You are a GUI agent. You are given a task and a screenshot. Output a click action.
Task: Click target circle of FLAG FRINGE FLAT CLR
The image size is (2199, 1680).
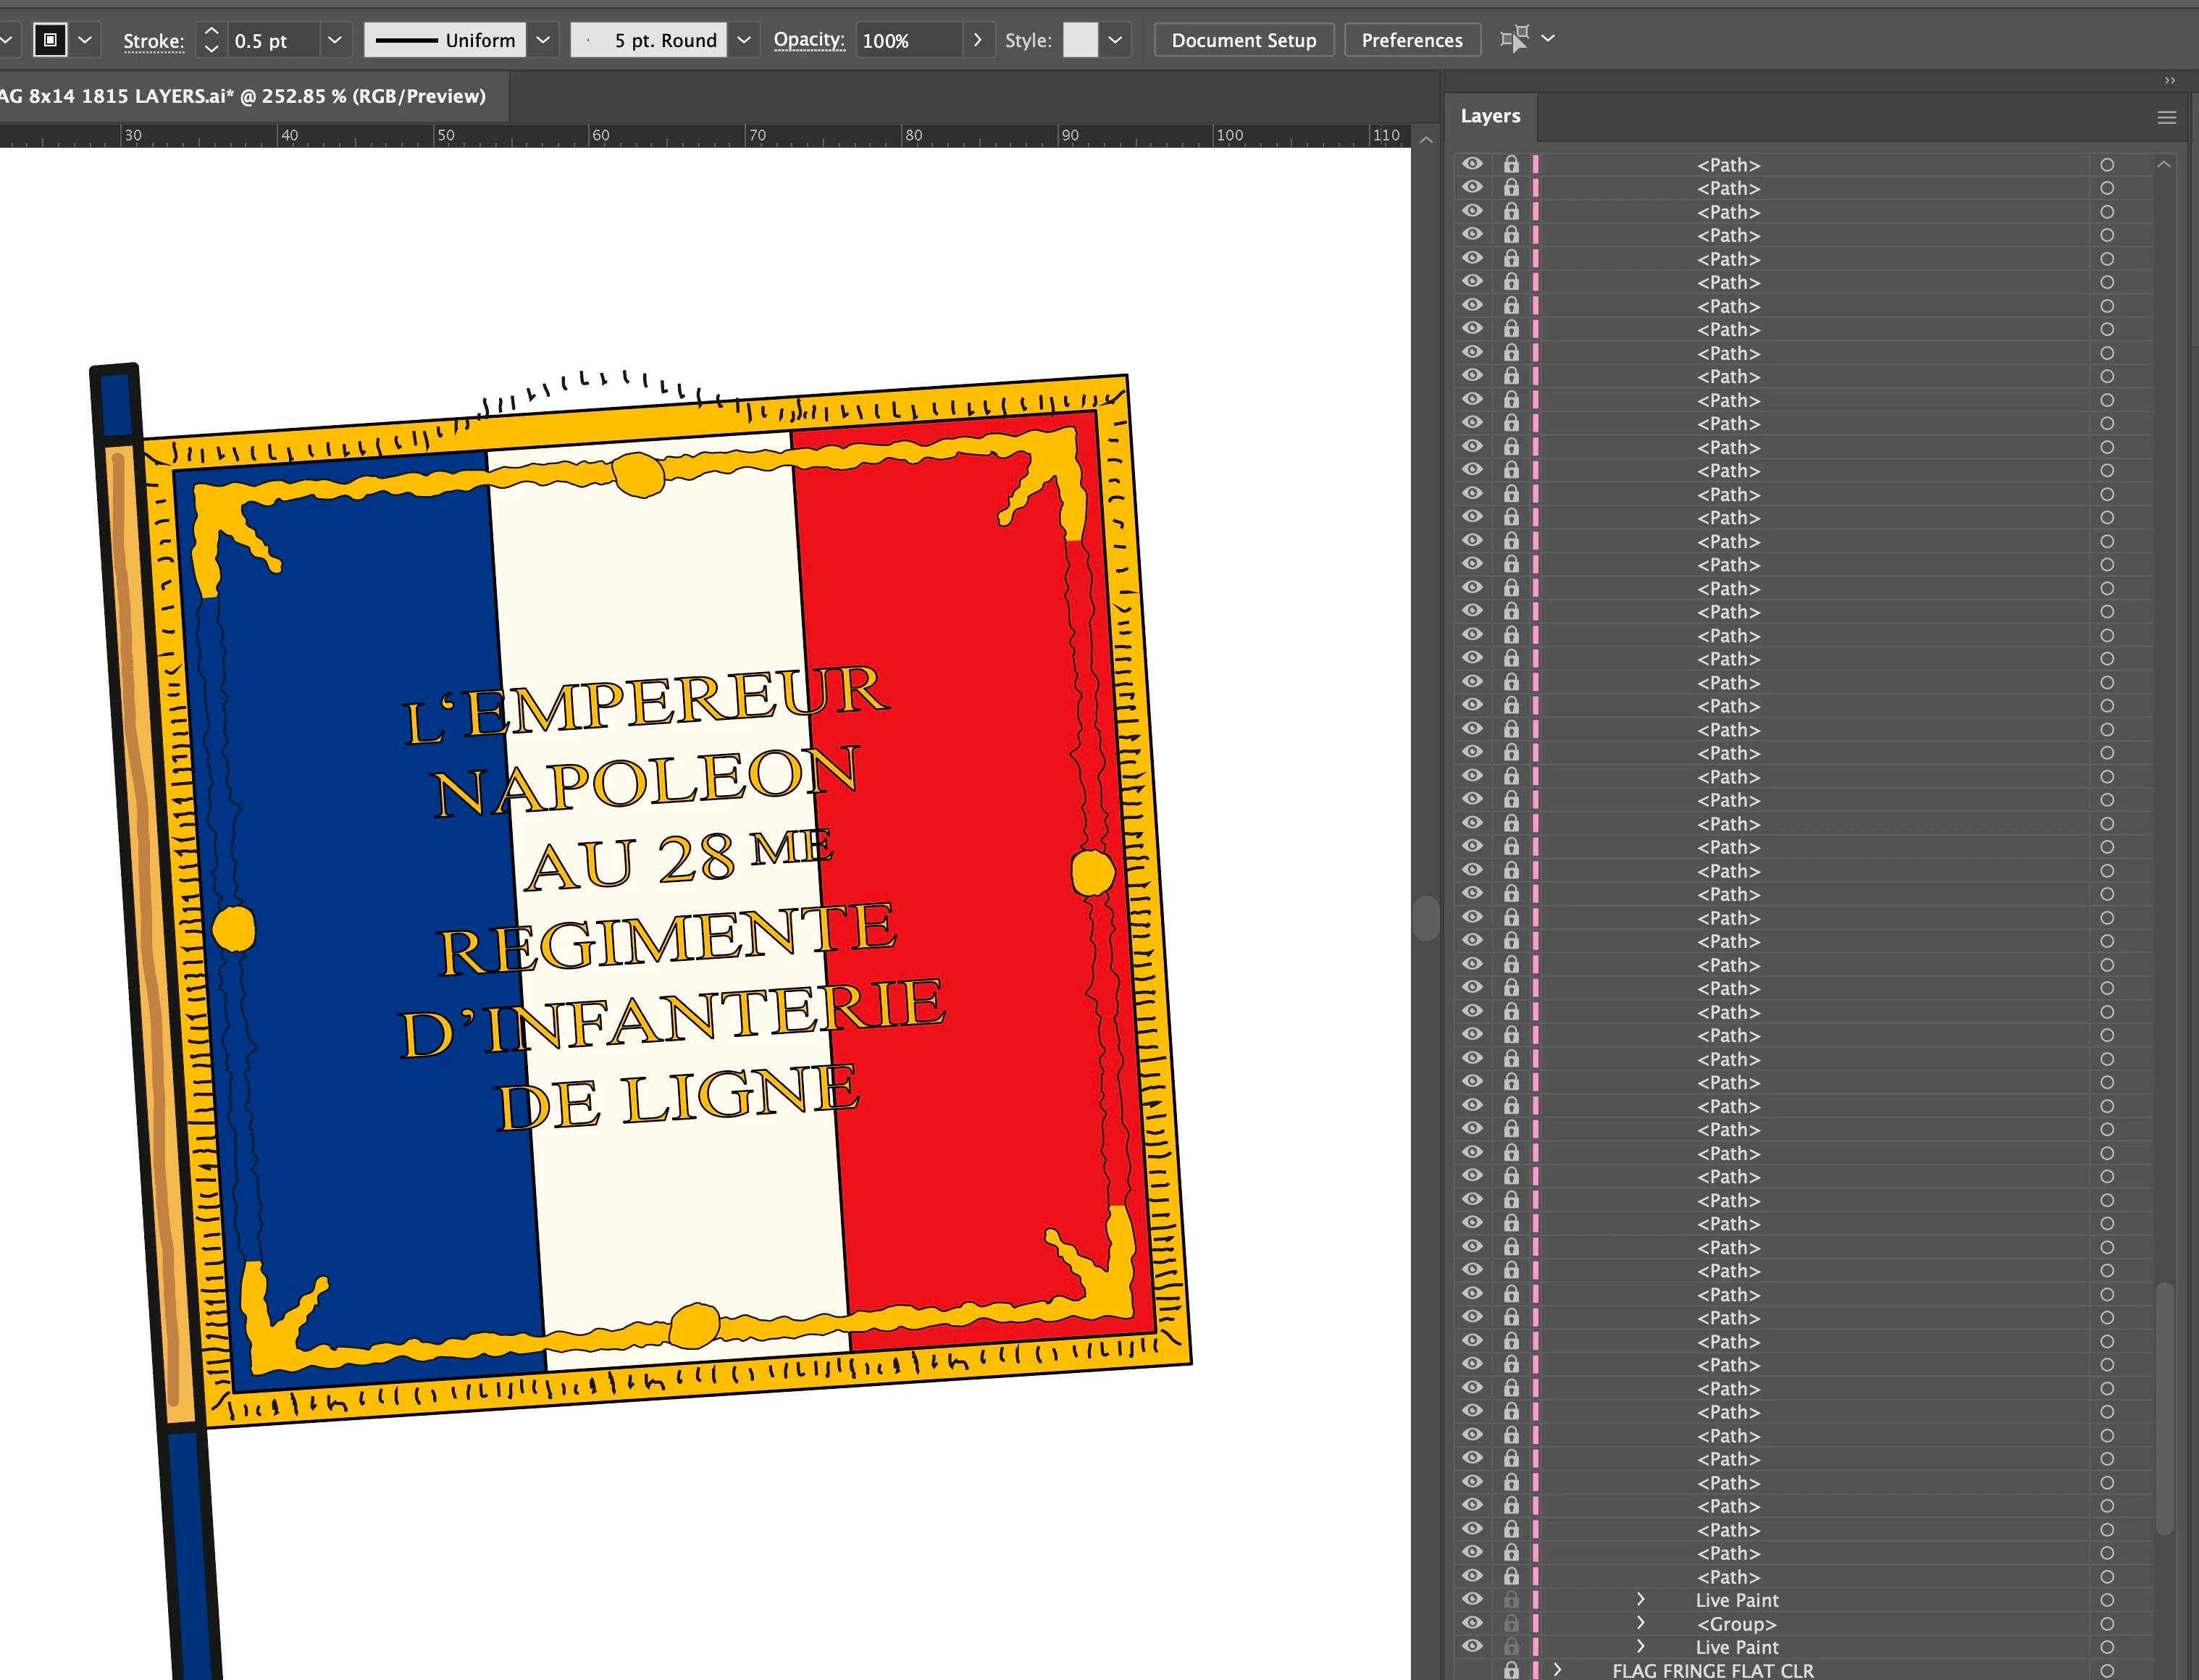coord(2106,1670)
